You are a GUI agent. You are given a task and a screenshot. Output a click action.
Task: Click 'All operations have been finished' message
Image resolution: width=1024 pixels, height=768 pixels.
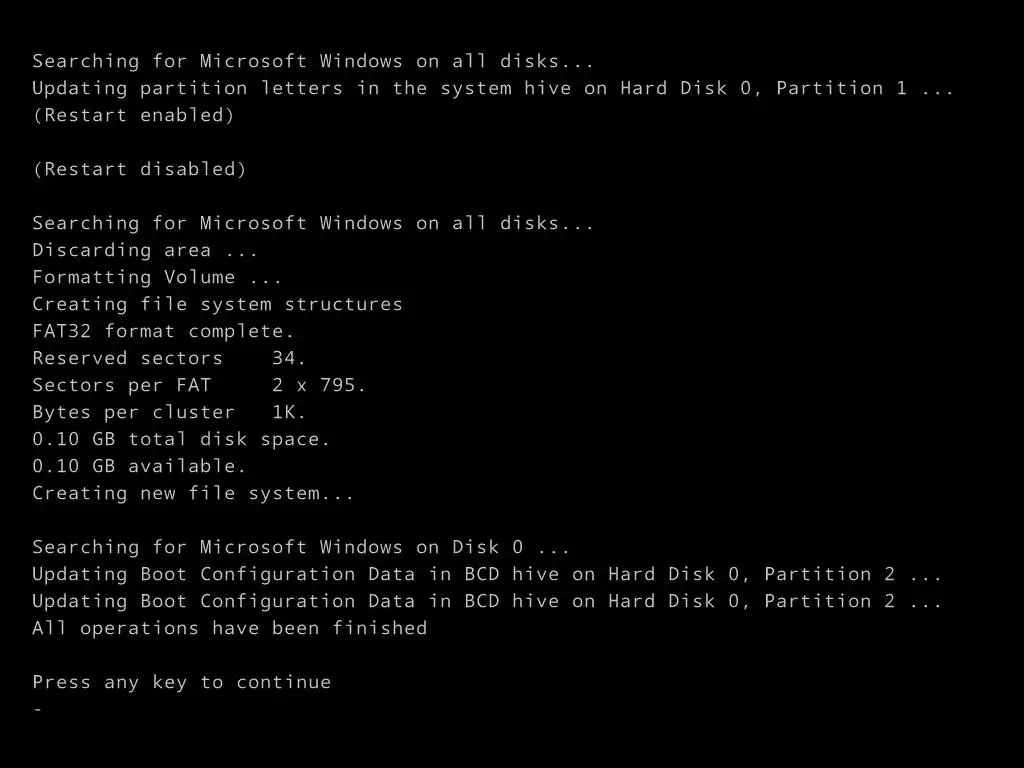pyautogui.click(x=229, y=628)
